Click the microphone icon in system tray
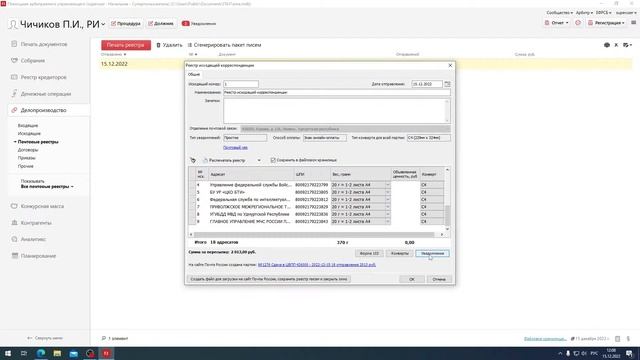 tap(568, 353)
